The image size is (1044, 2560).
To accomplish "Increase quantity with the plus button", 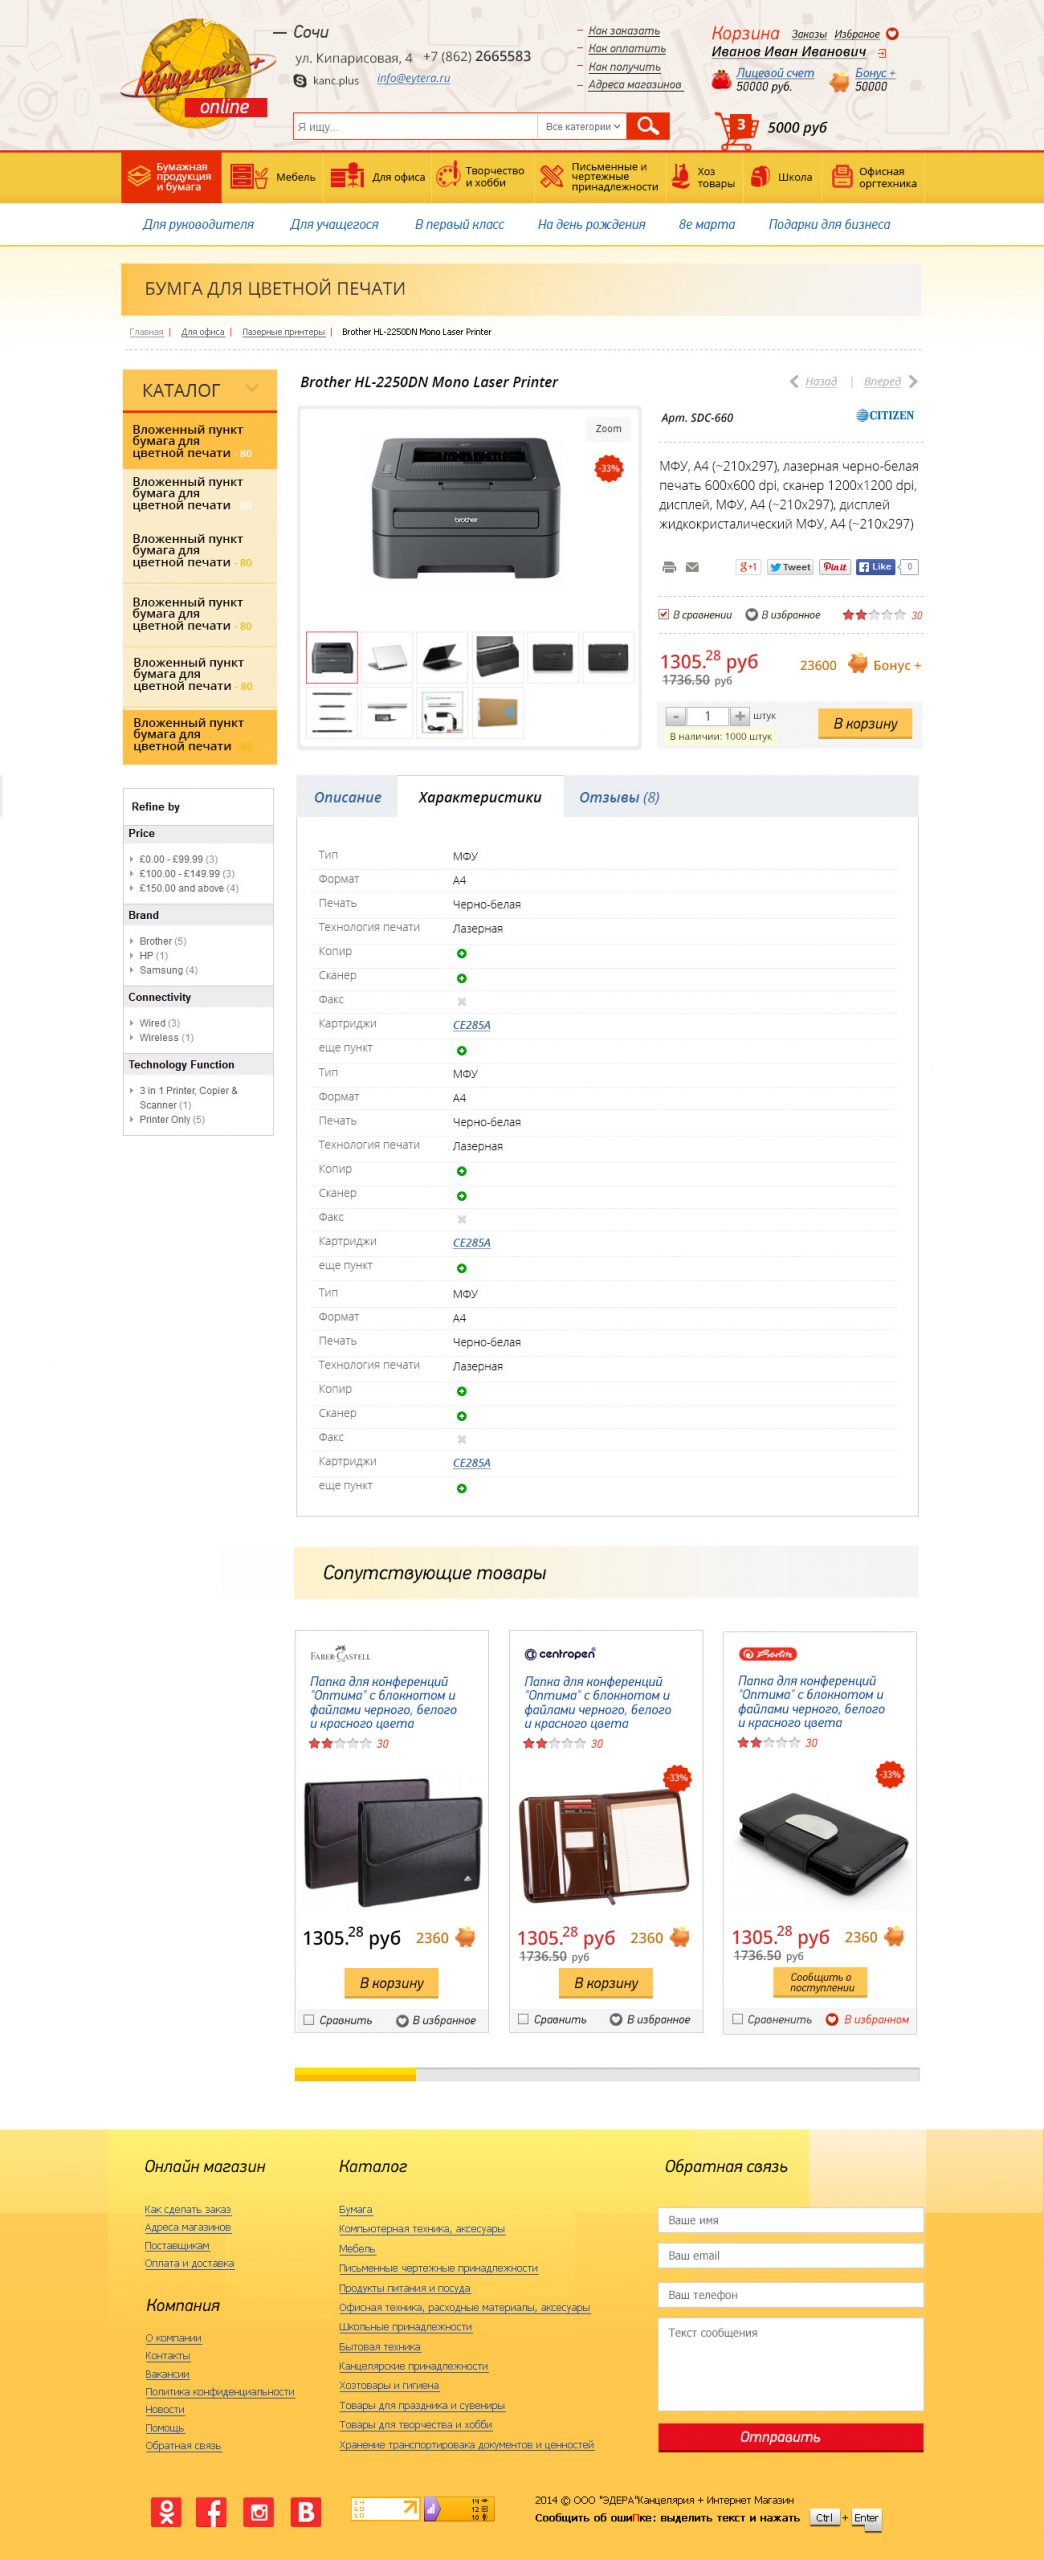I will [739, 716].
